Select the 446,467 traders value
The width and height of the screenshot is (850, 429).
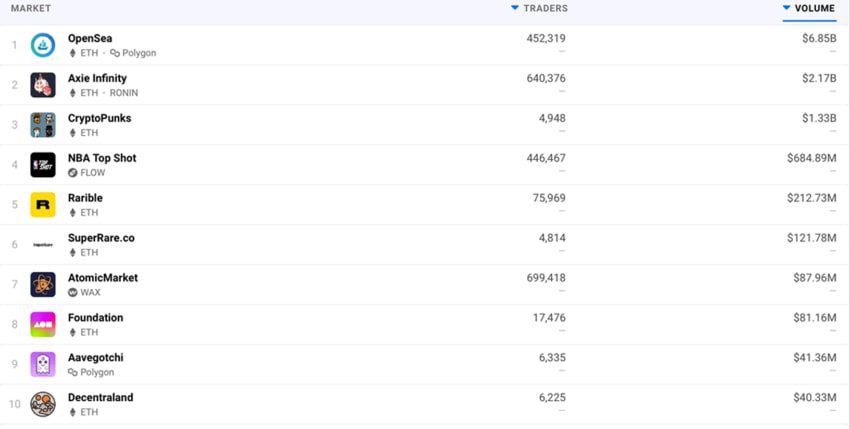[x=546, y=158]
